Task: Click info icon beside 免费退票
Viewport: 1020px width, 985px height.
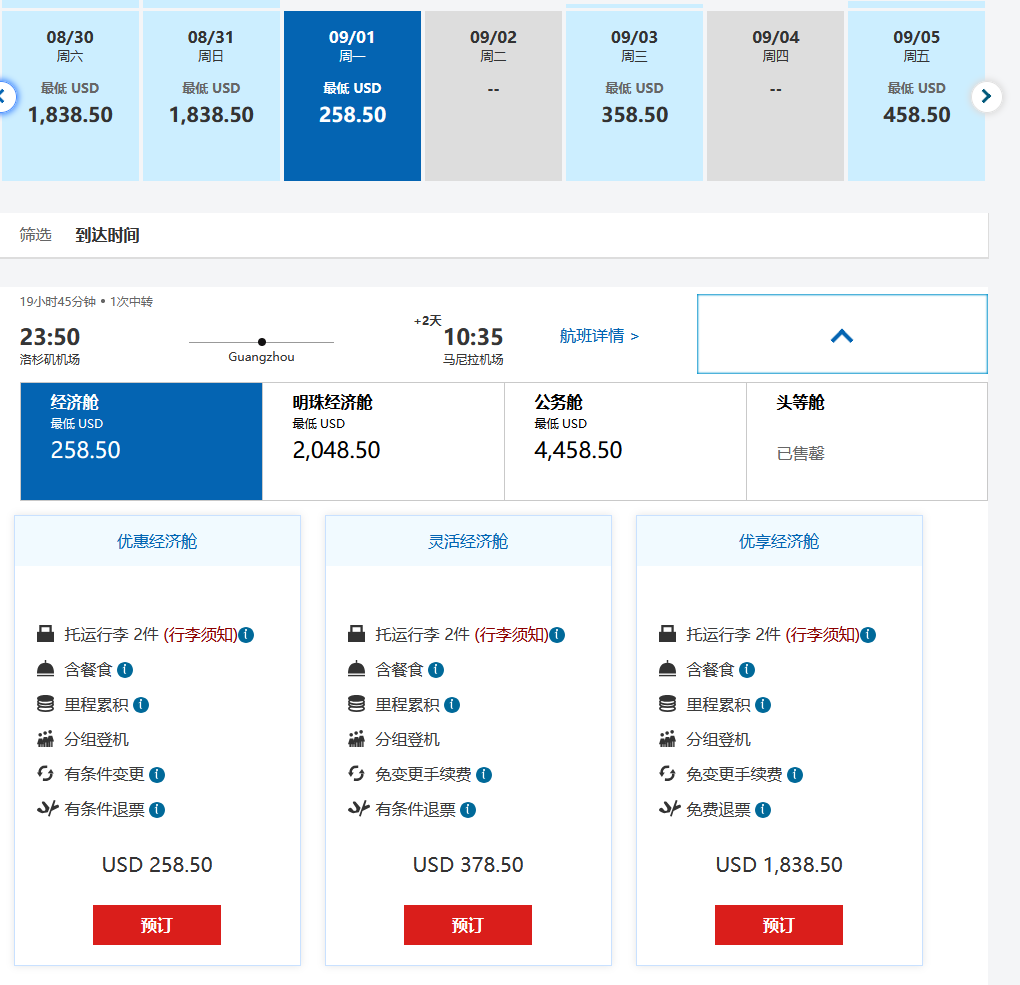Action: click(763, 810)
